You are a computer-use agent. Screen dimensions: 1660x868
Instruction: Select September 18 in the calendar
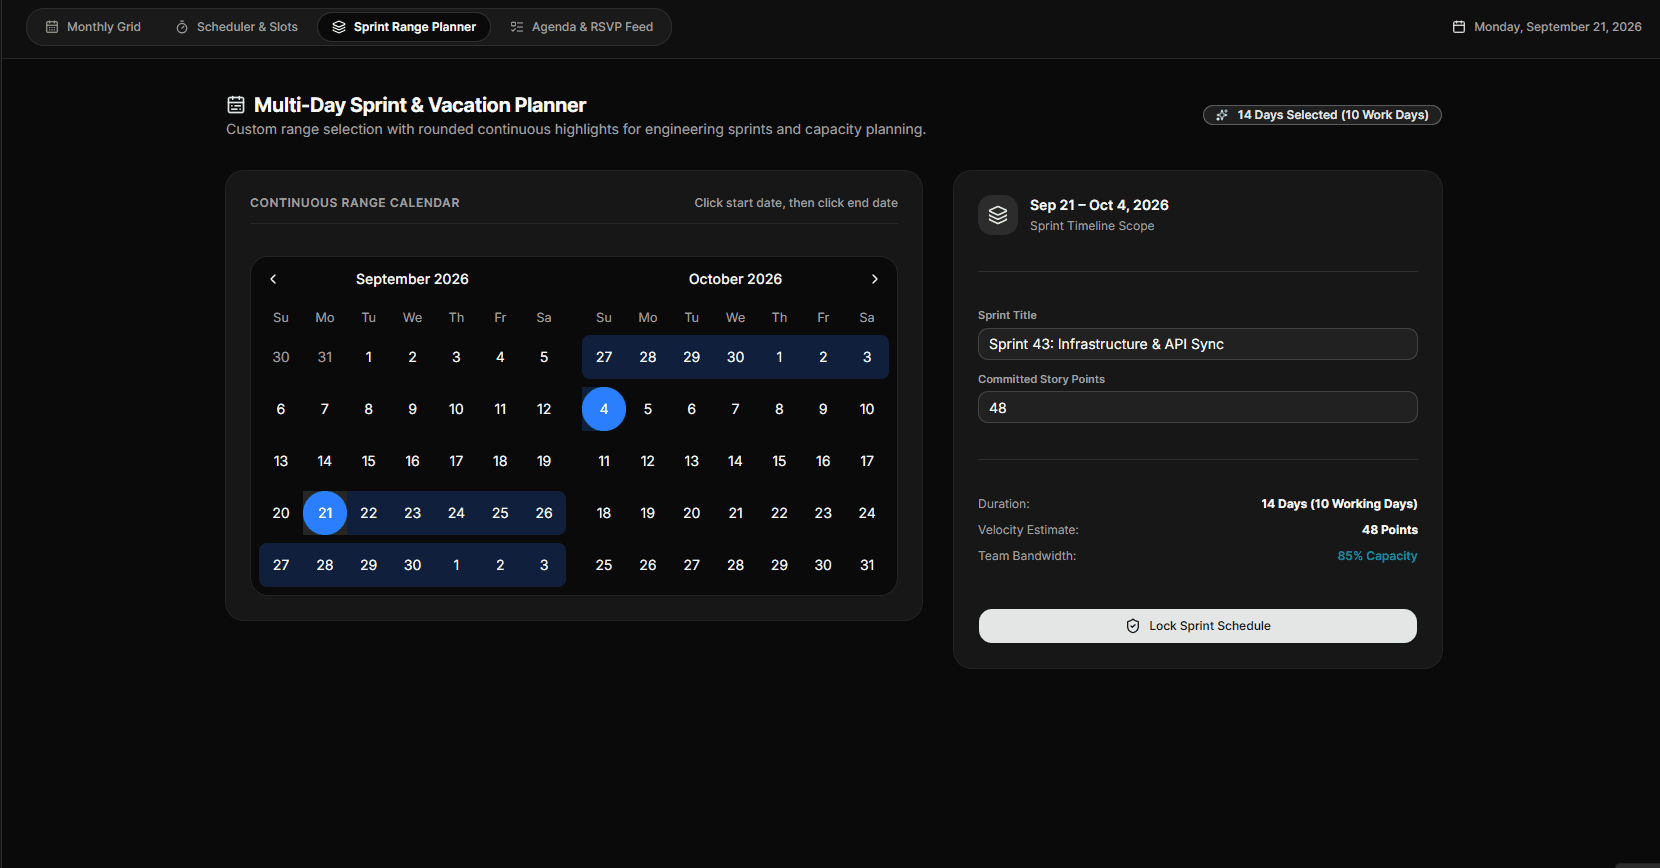click(x=500, y=461)
